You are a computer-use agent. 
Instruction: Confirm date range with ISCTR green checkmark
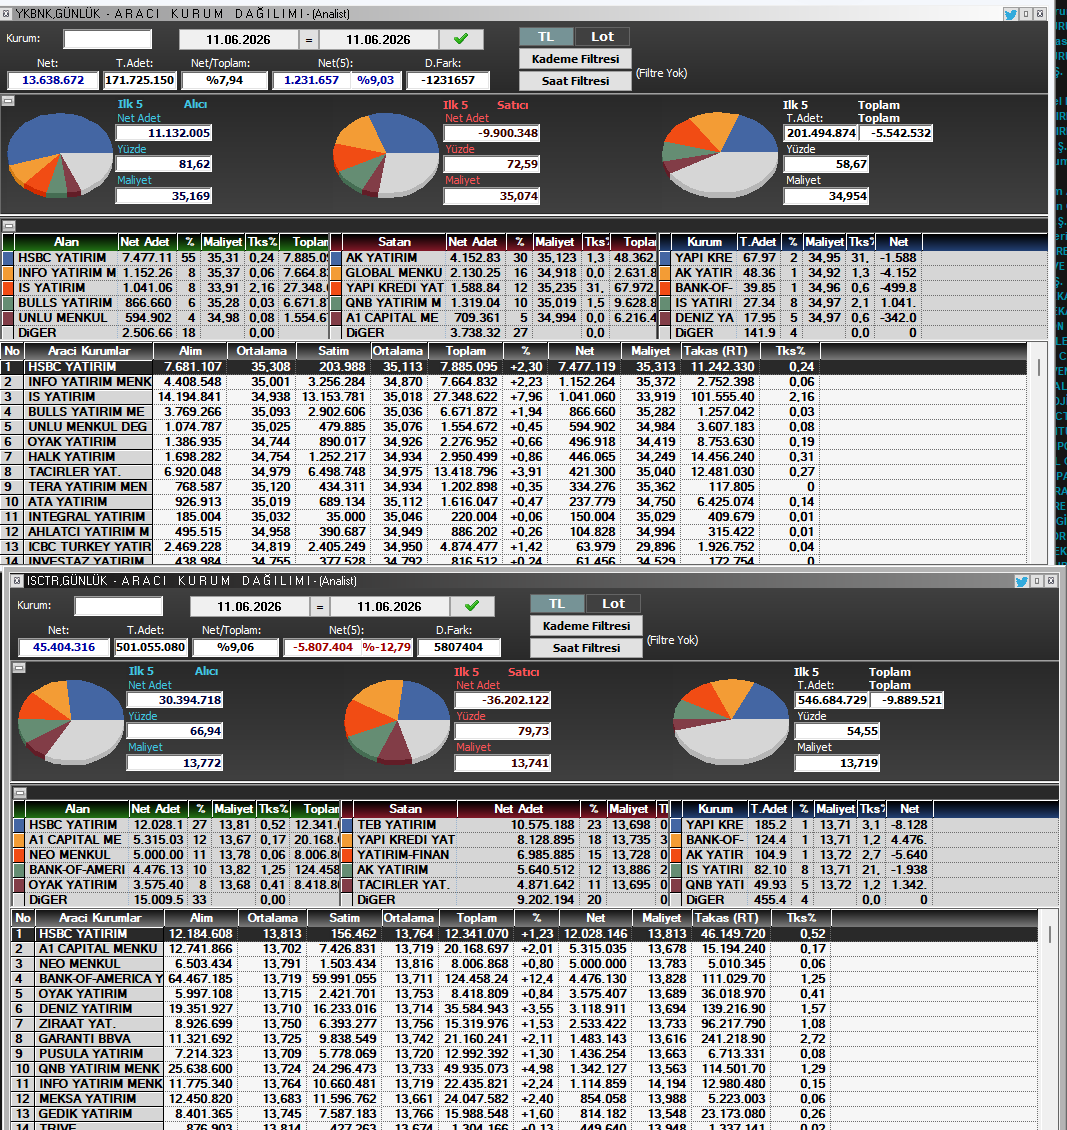click(472, 606)
